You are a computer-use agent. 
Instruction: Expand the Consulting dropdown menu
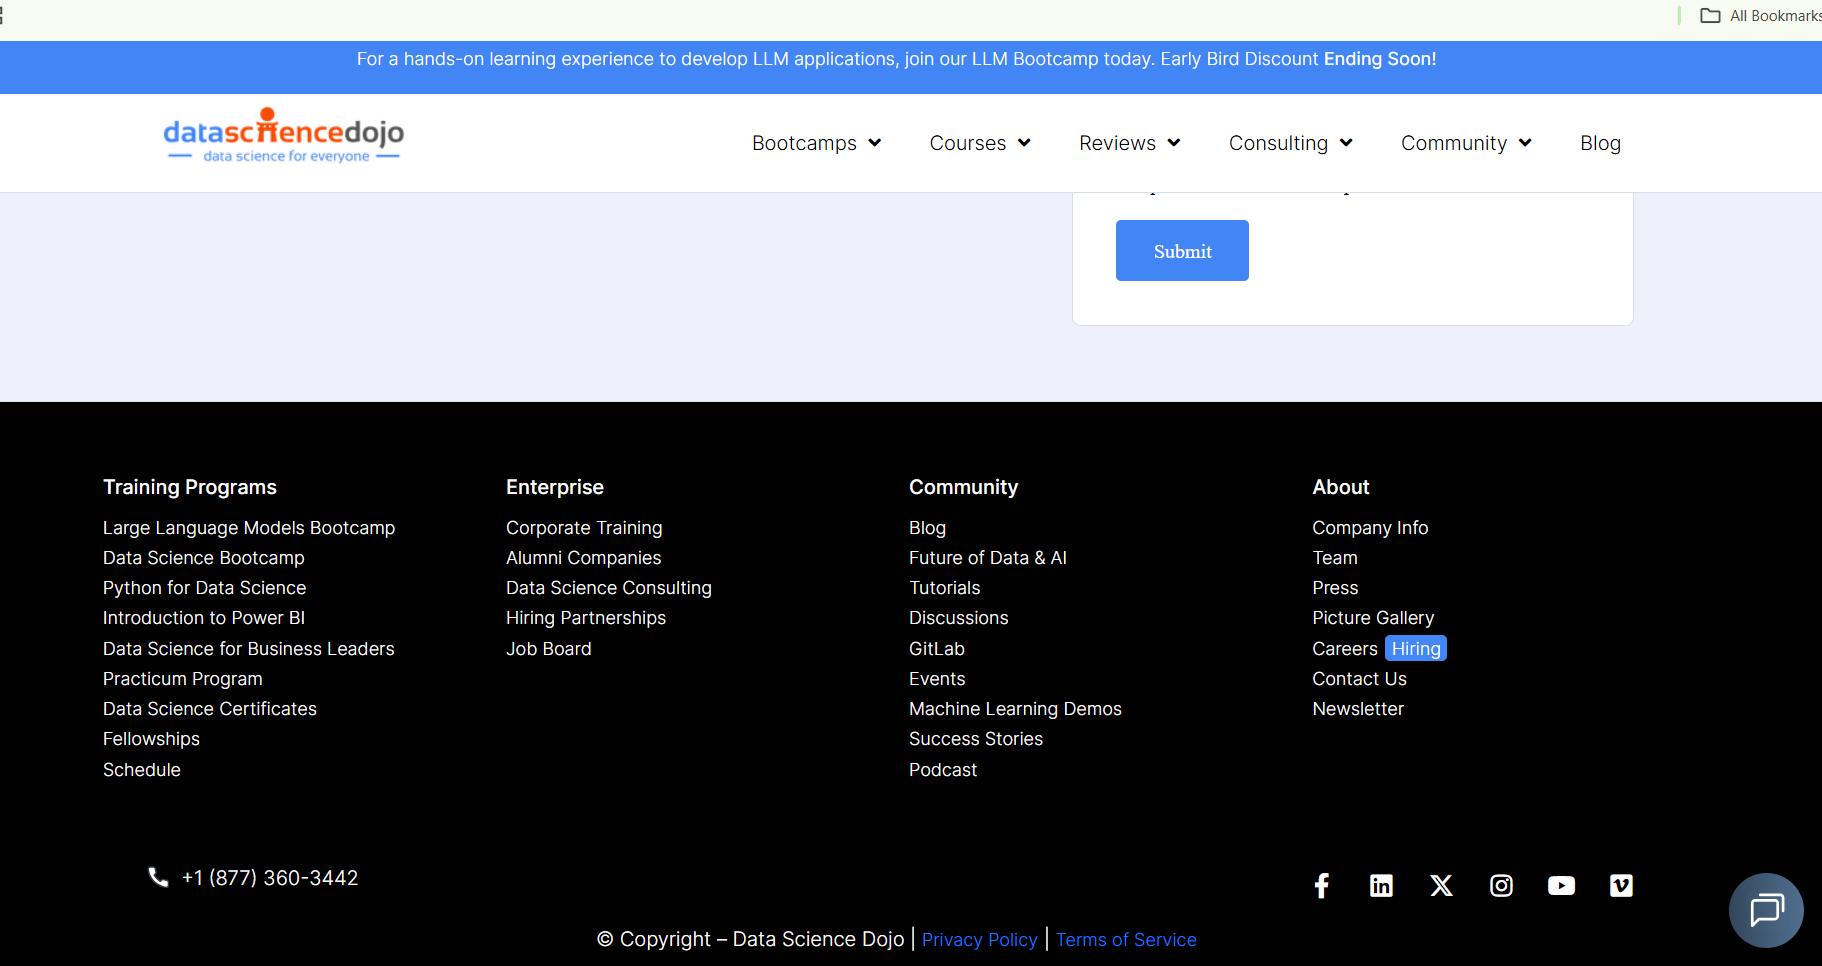[1290, 143]
